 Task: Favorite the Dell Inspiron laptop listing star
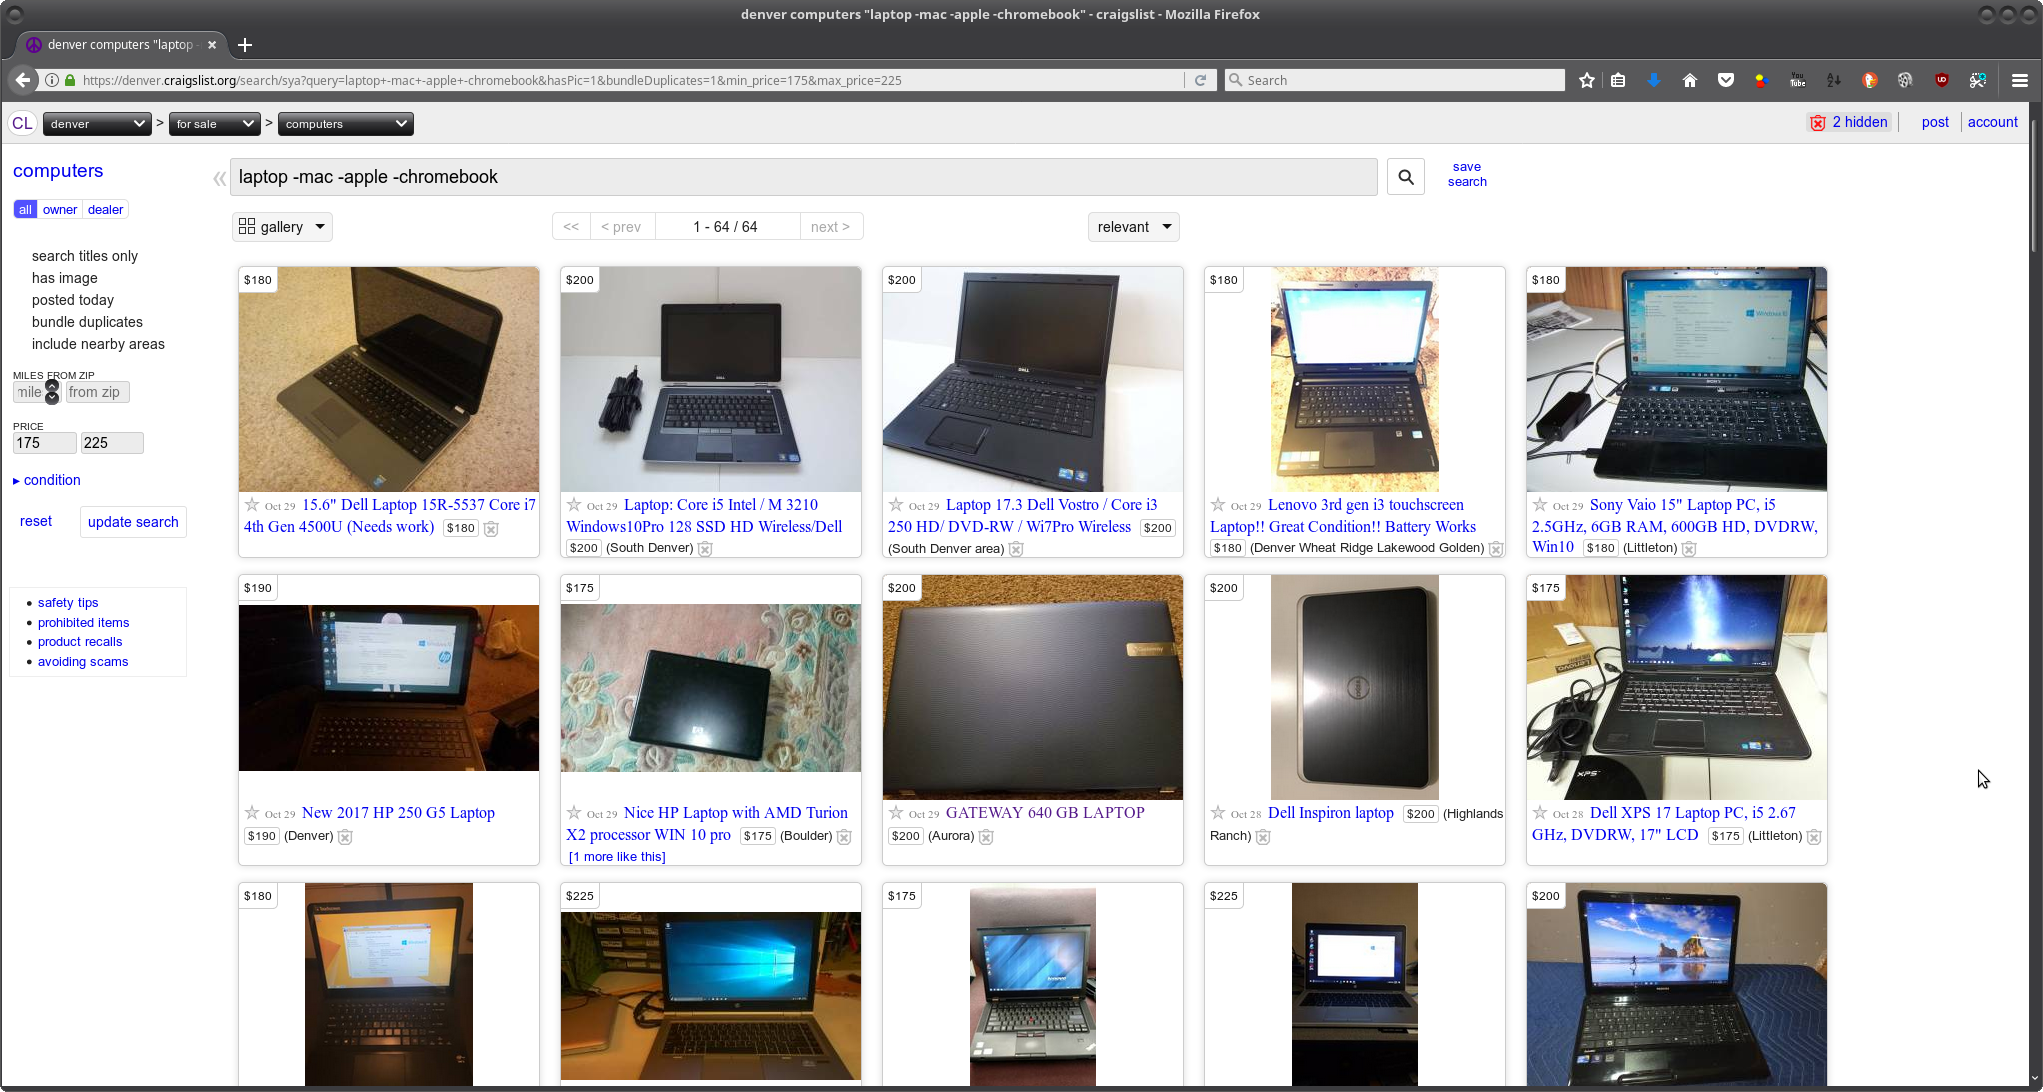1218,812
